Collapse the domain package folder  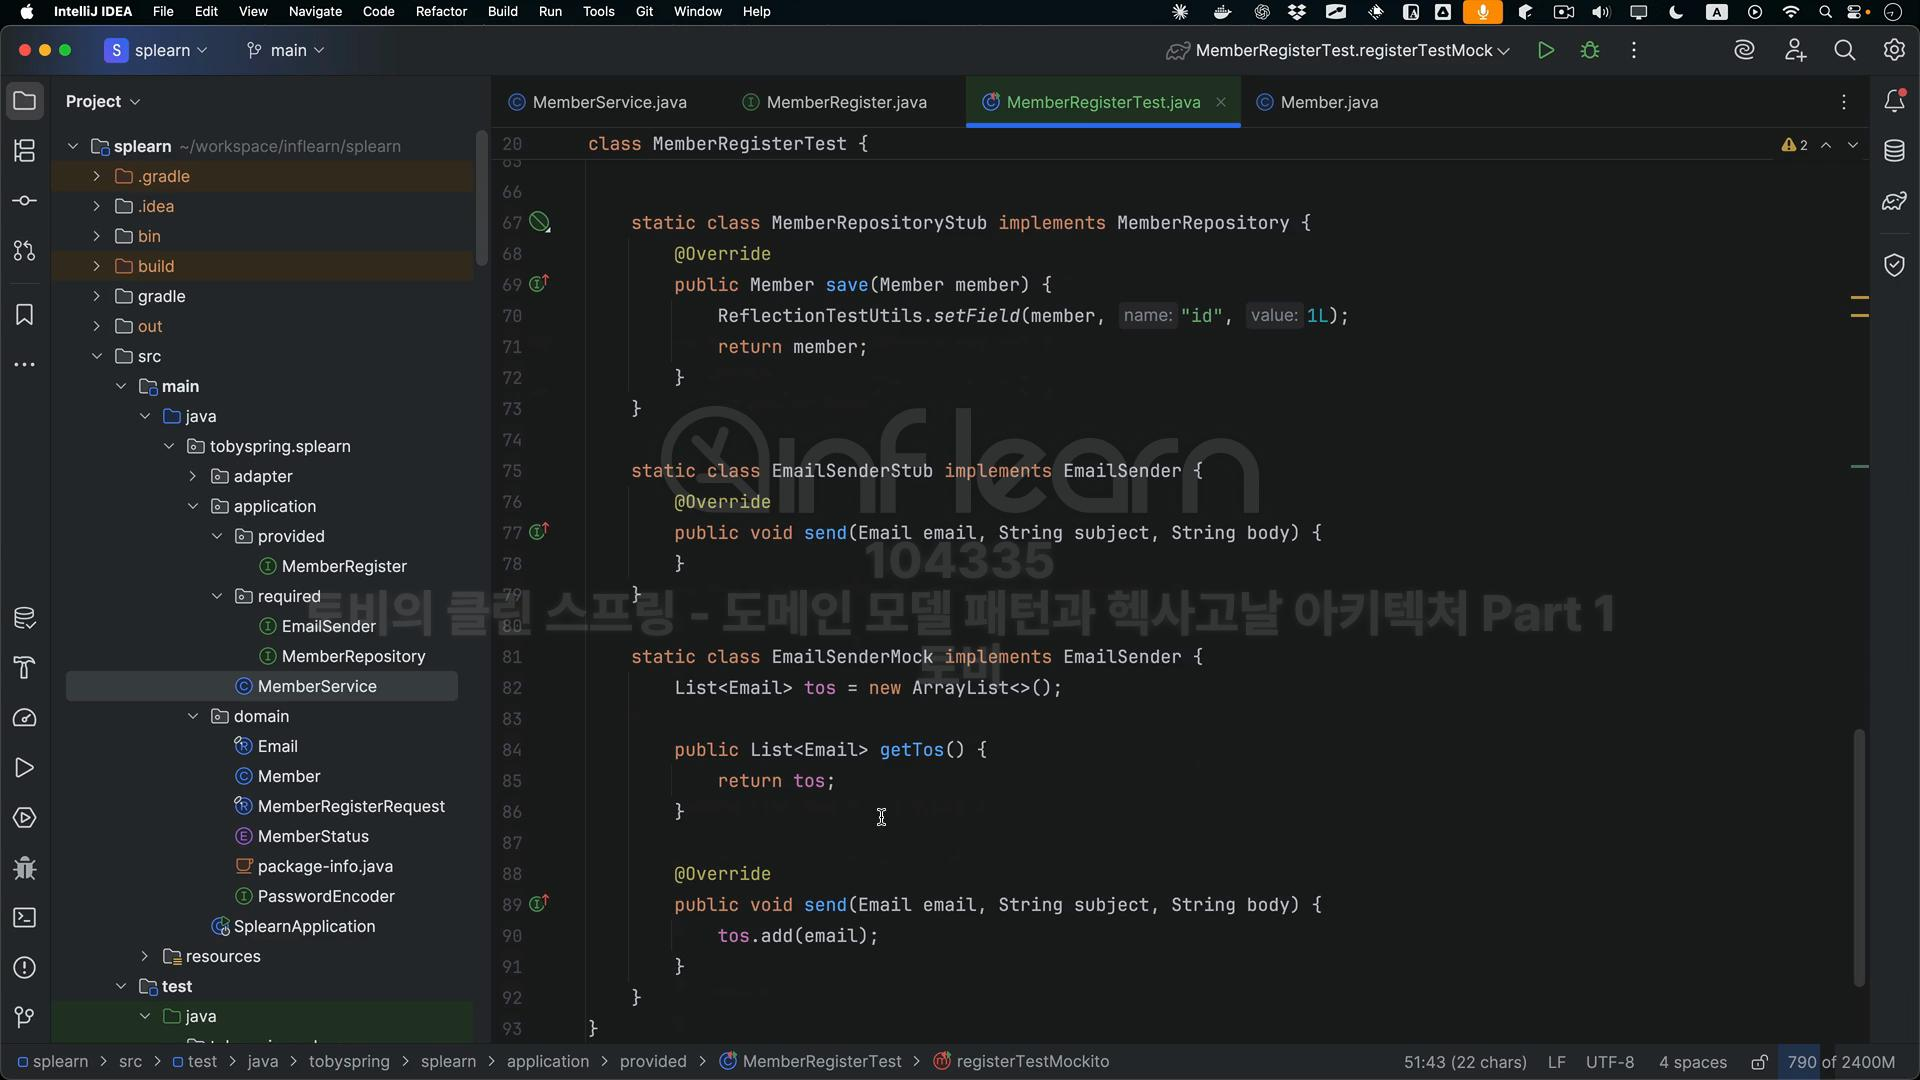click(193, 716)
